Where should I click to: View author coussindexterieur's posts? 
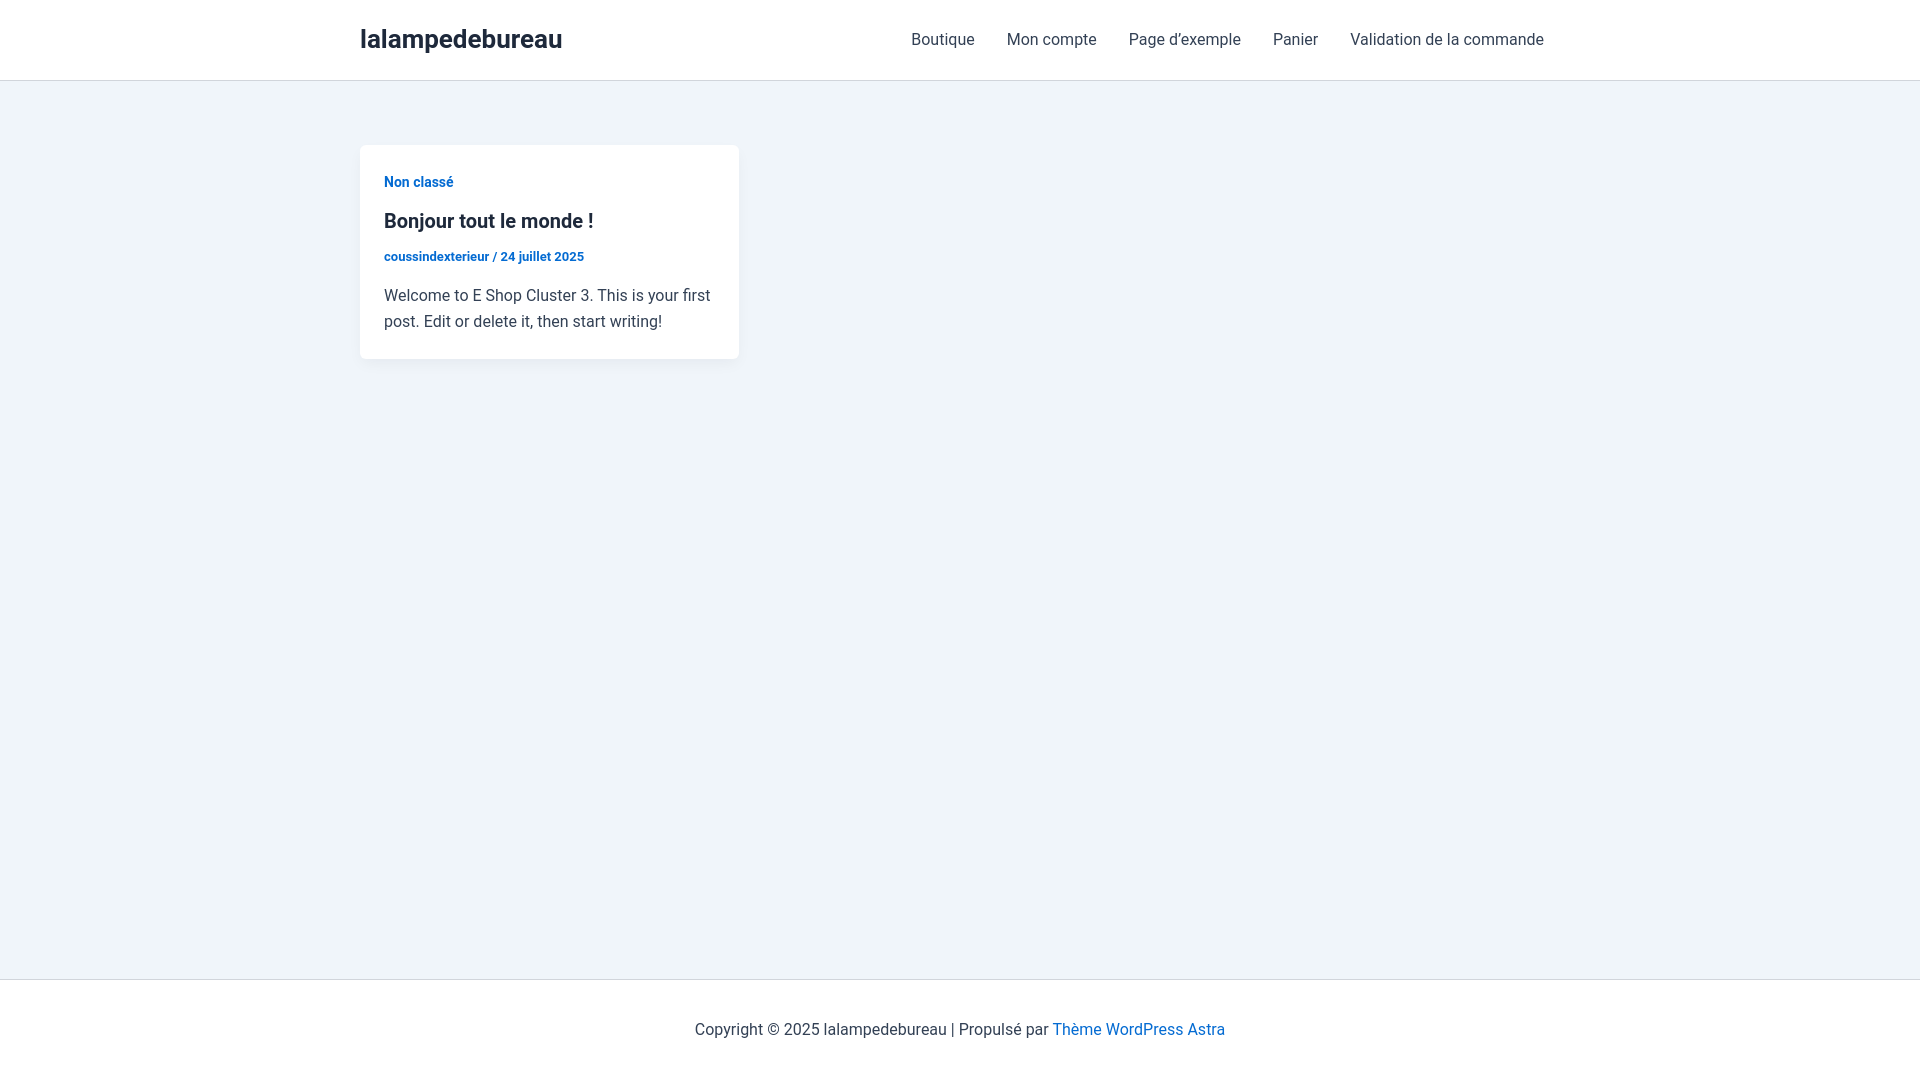coord(436,257)
